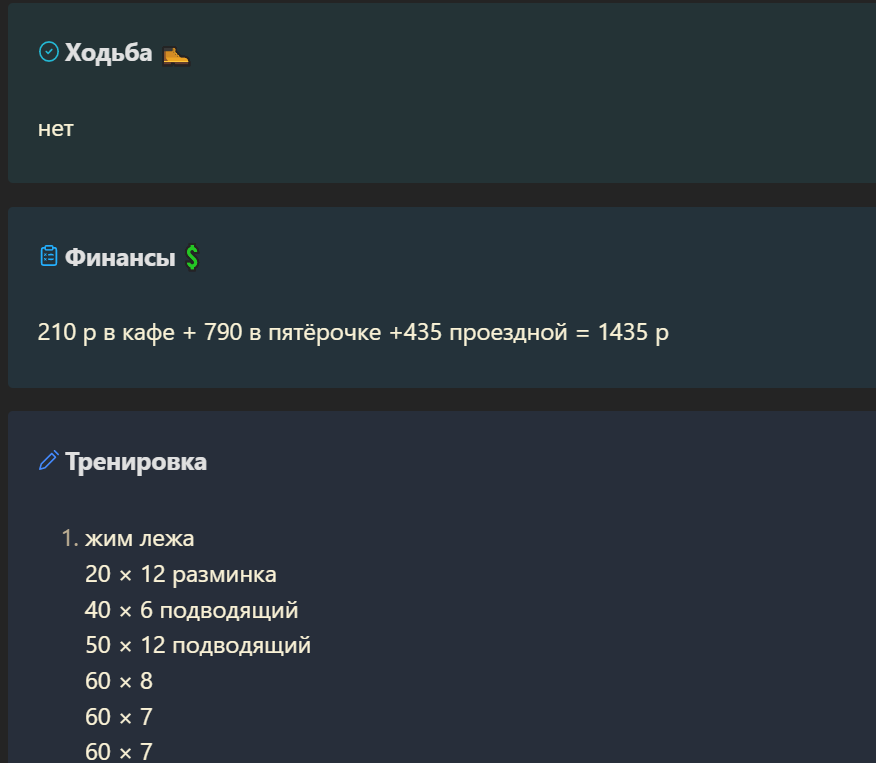876x763 pixels.
Task: Click the word пятёрочке in finances
Action: tap(325, 332)
